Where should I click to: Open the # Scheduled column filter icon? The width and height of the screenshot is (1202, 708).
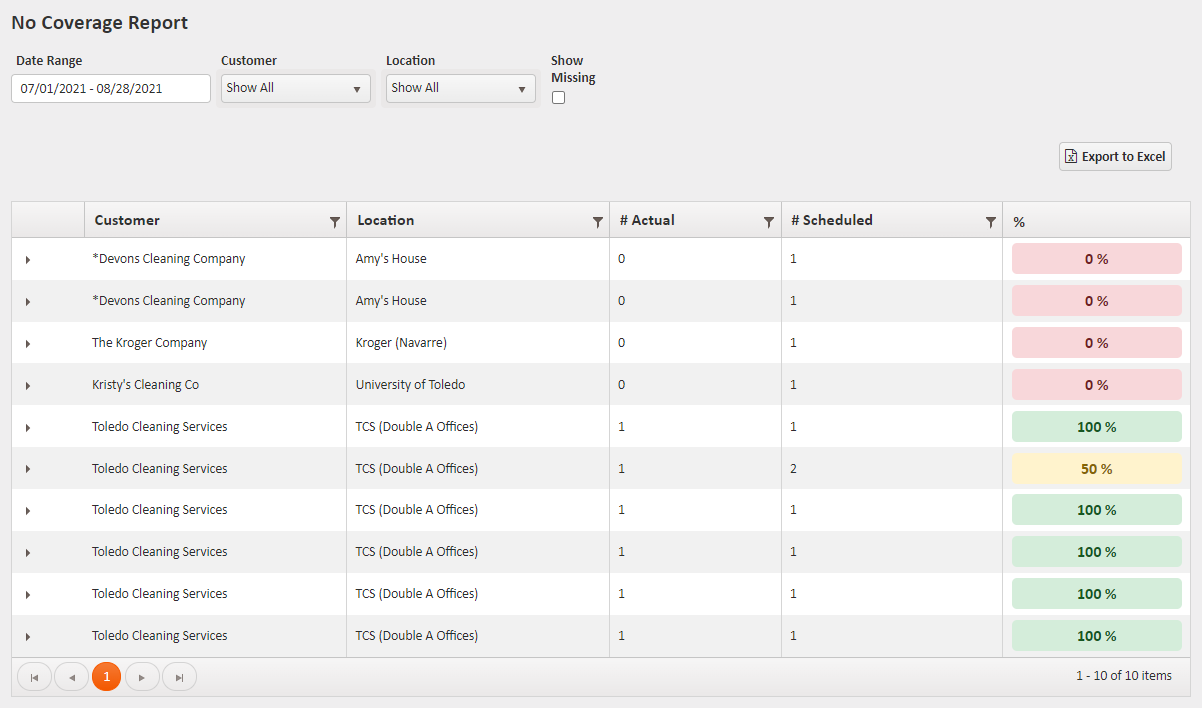pyautogui.click(x=991, y=222)
